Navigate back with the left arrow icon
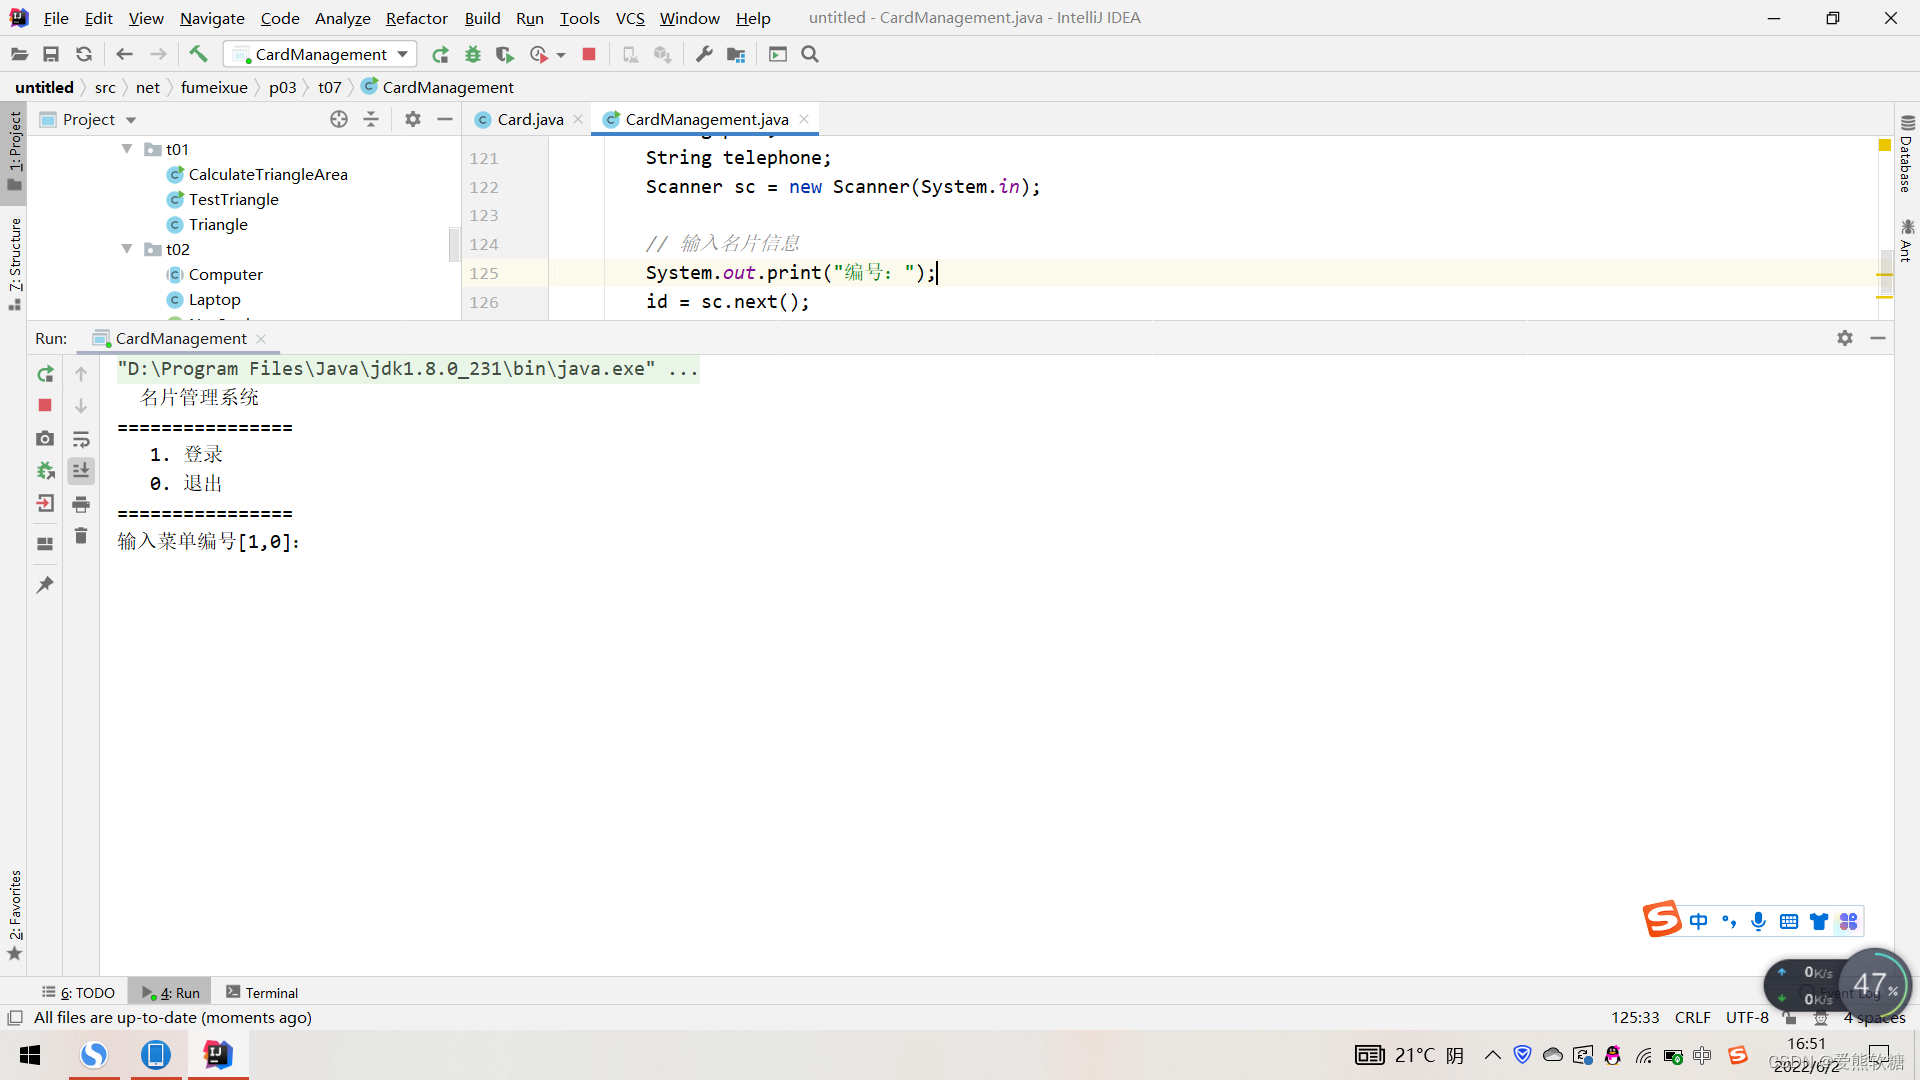 (x=124, y=54)
